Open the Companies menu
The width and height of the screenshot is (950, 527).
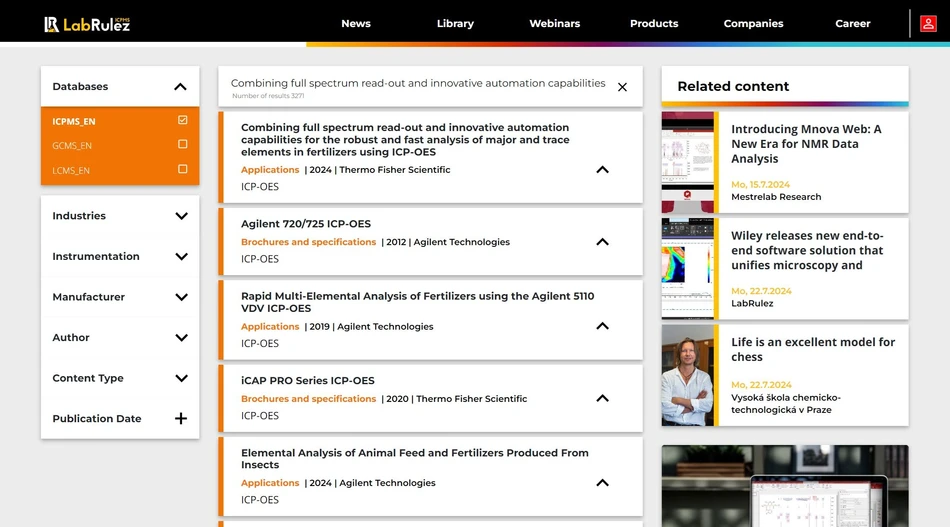pyautogui.click(x=753, y=24)
